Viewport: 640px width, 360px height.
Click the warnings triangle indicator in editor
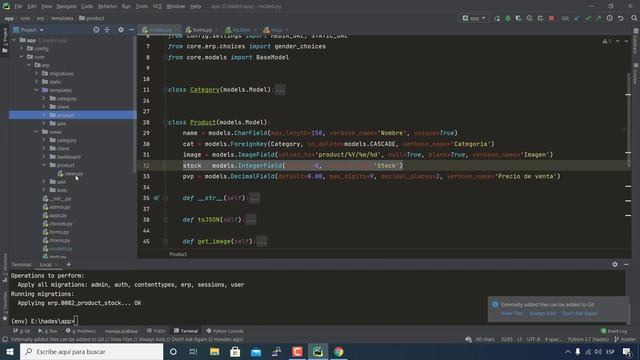604,41
